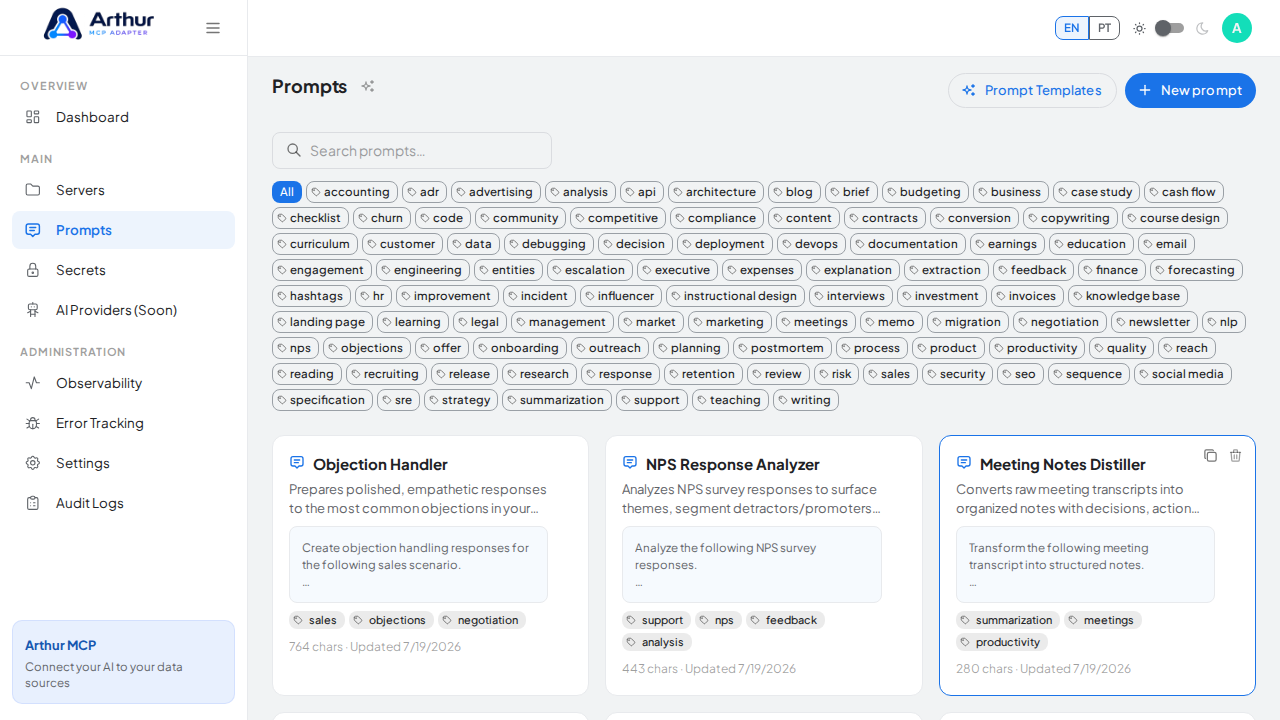The height and width of the screenshot is (720, 1280).
Task: Click the search magnifier icon
Action: [x=294, y=150]
